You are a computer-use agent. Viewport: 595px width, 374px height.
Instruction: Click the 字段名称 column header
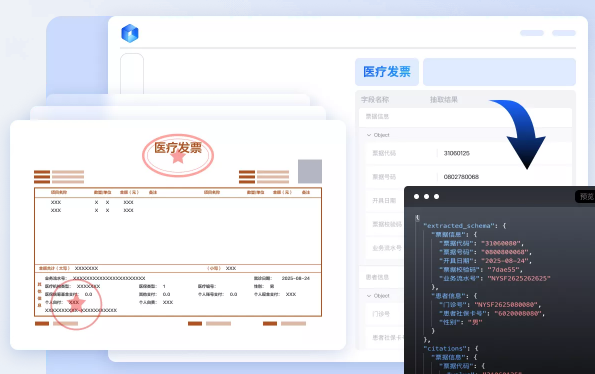(375, 100)
